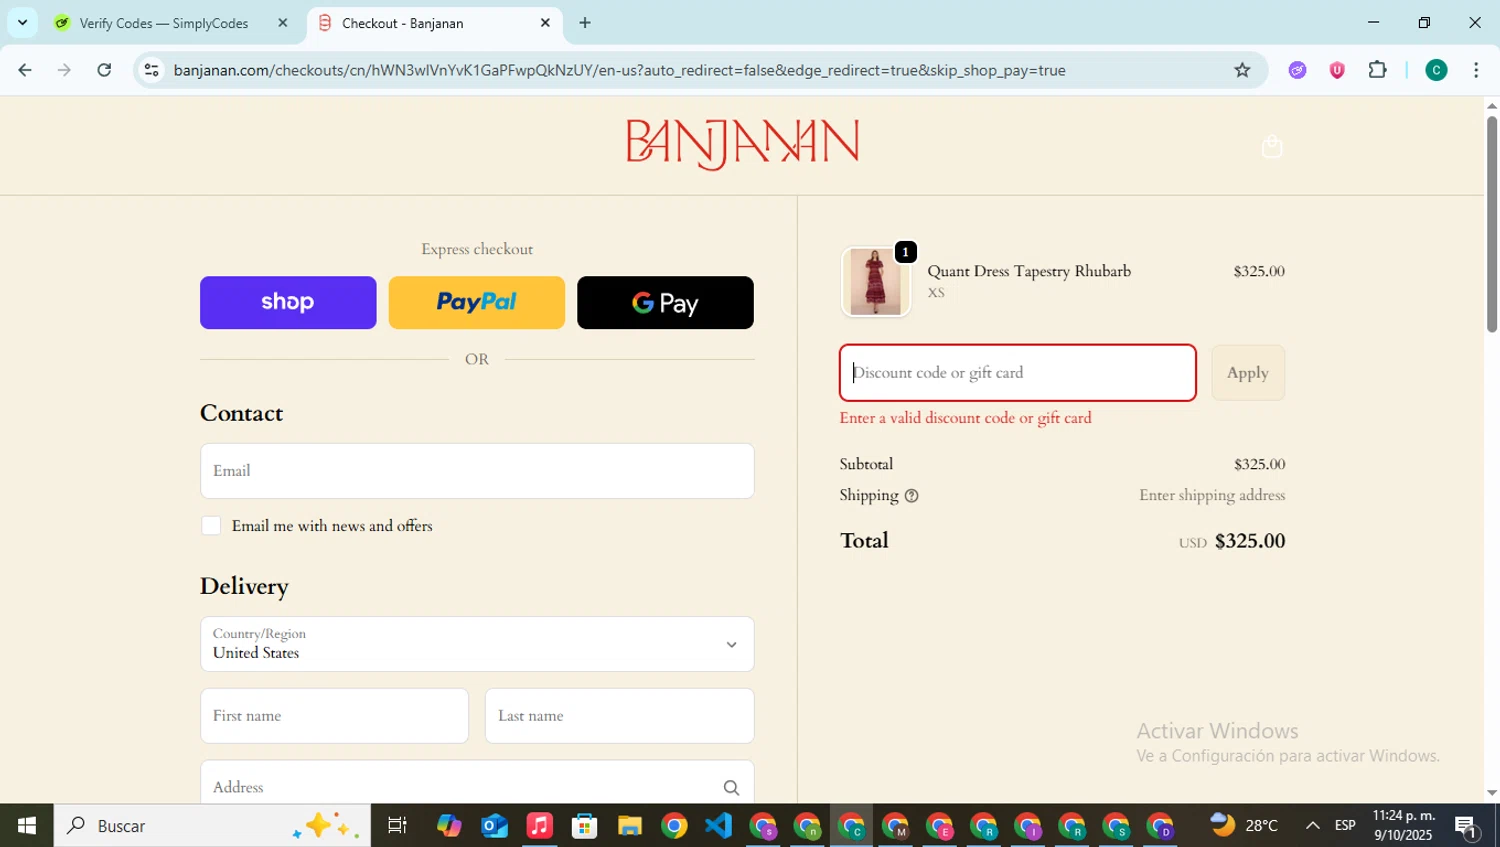Pay with Shop Pay button
Viewport: 1500px width, 847px height.
288,302
